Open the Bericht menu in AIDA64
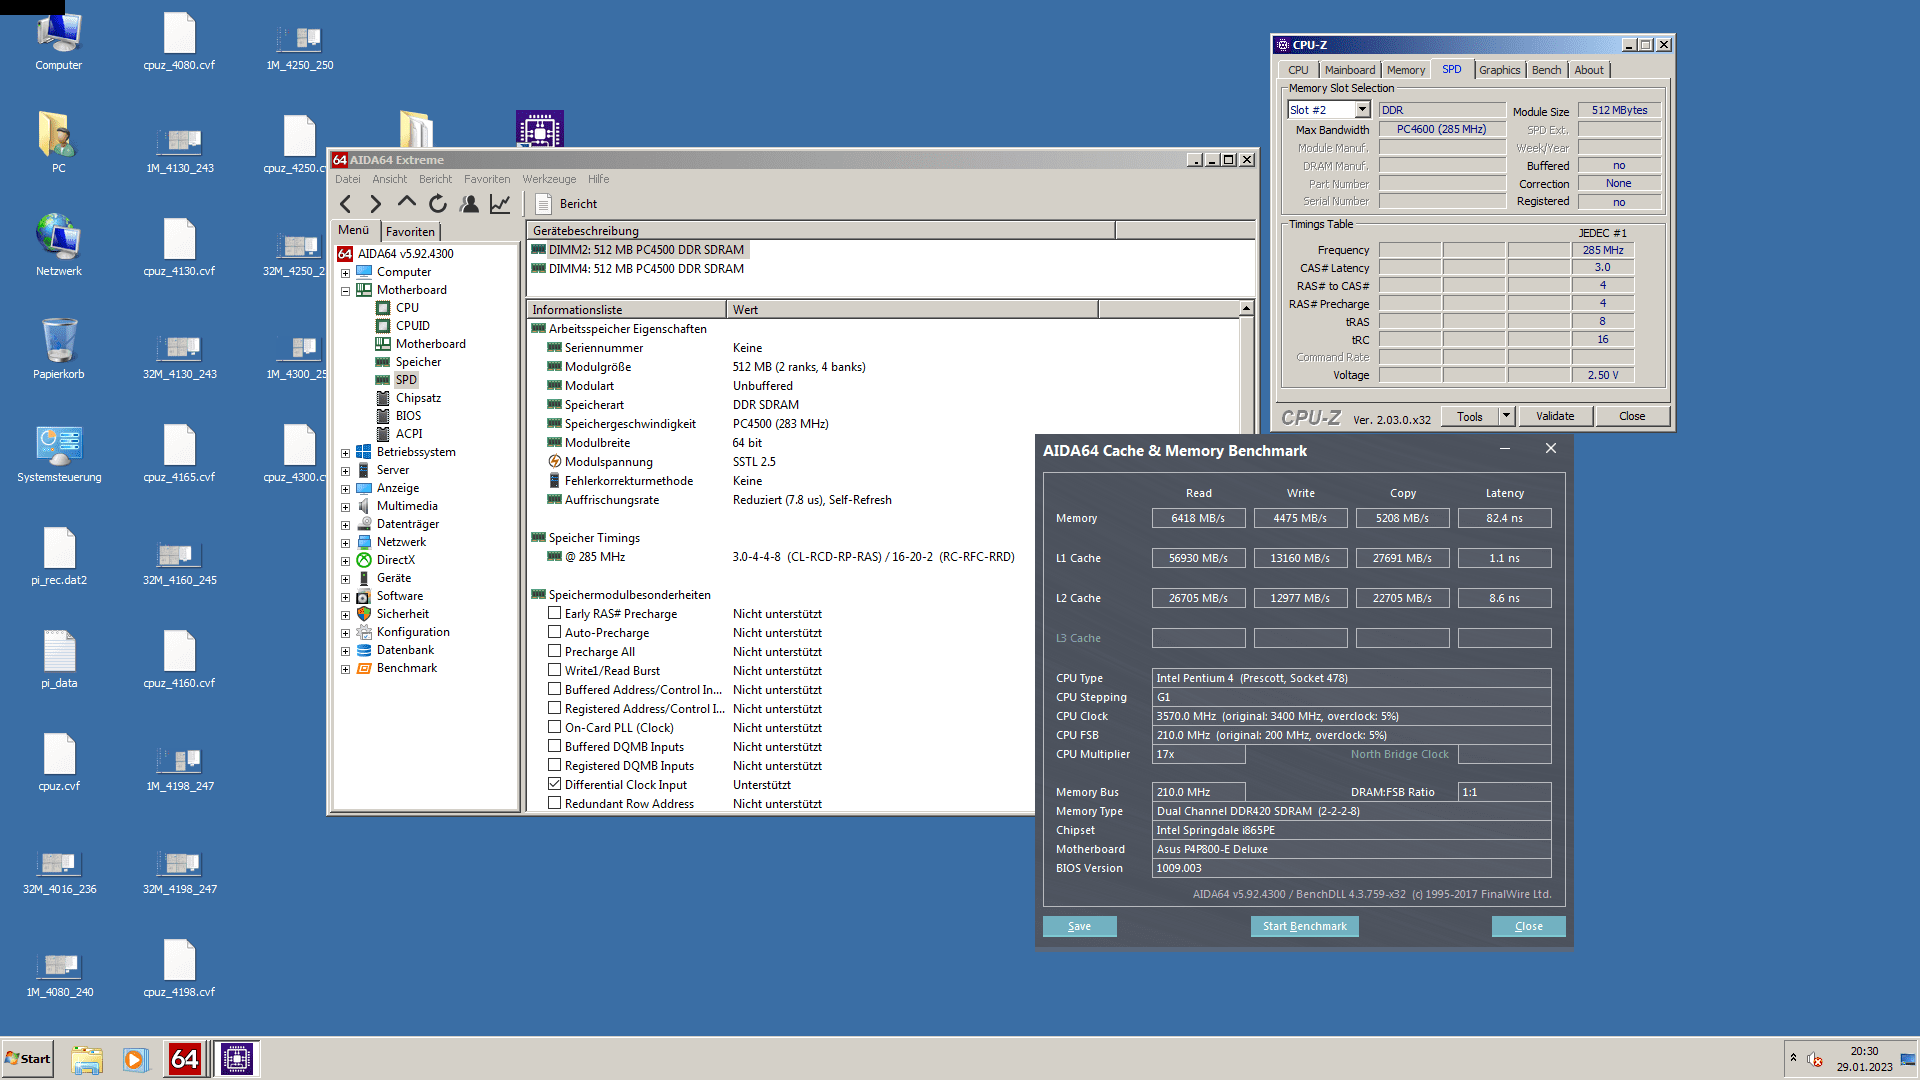The image size is (1920, 1080). point(435,179)
